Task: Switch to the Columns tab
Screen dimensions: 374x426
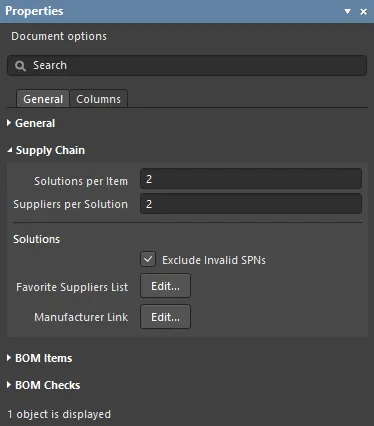Action: pos(98,99)
